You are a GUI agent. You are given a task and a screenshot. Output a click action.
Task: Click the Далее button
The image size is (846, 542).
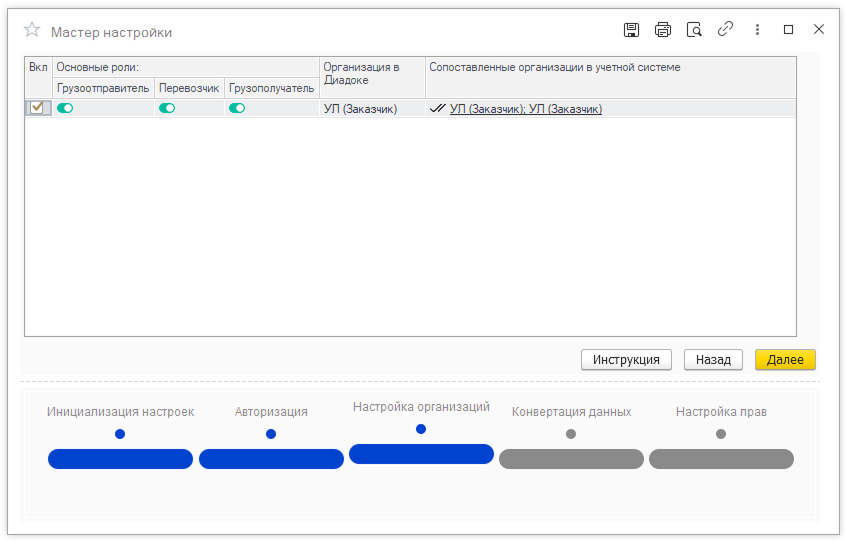(785, 360)
